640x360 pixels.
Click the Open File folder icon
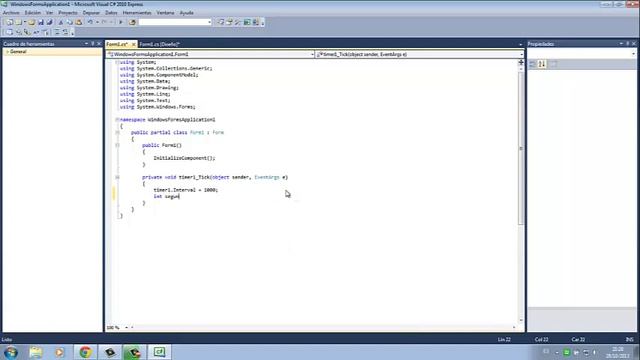coord(31,22)
